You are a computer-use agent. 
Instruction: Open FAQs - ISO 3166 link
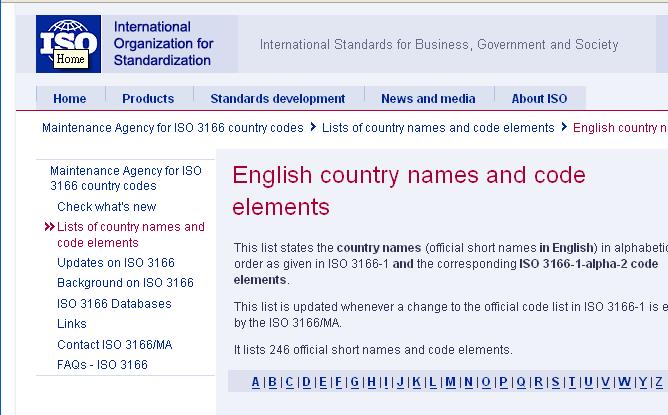102,365
